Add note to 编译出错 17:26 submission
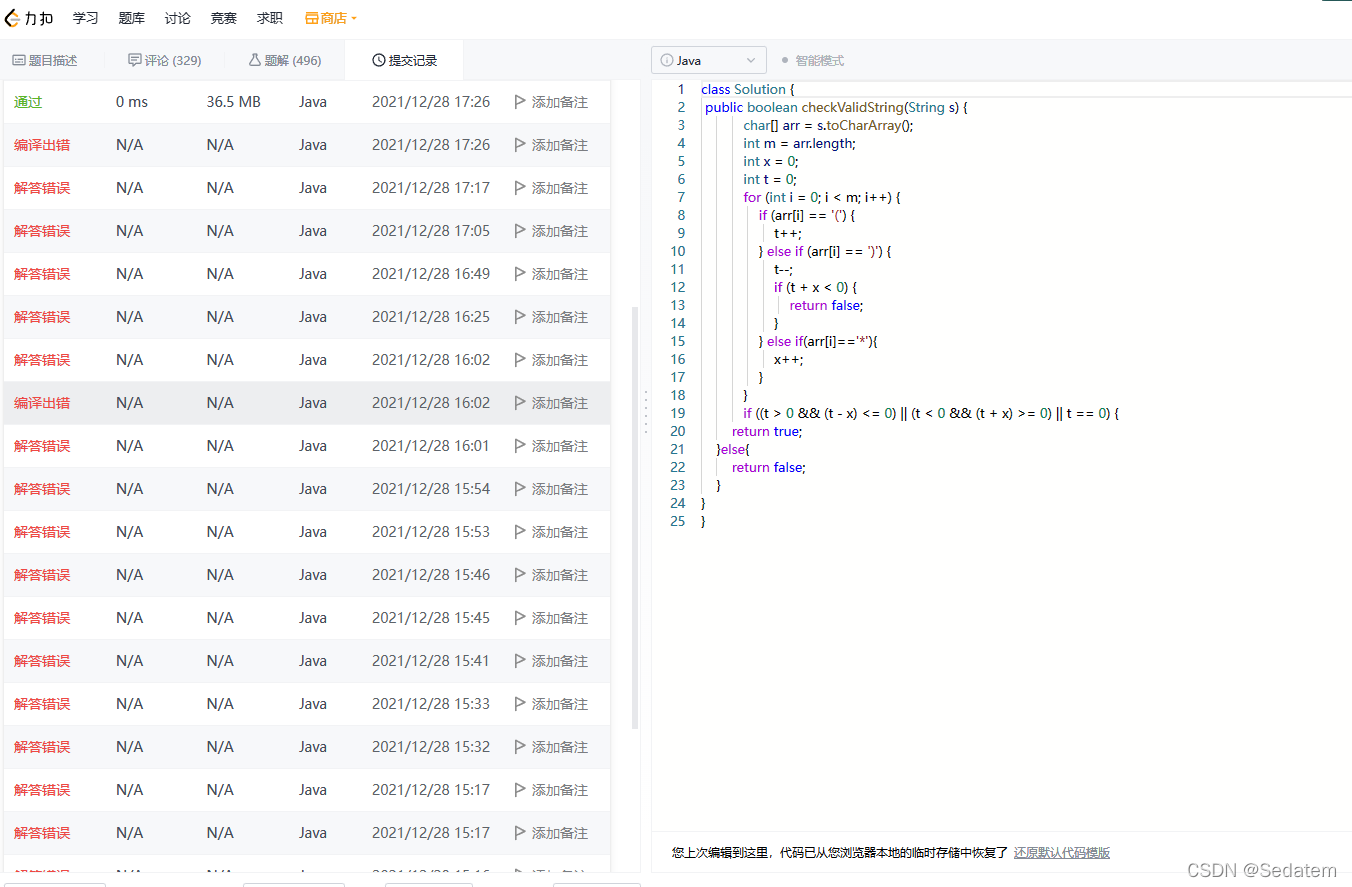 tap(551, 145)
